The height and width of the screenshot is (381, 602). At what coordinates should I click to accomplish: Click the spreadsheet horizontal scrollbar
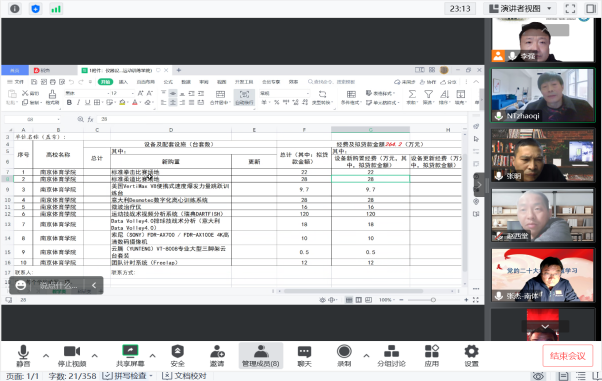pyautogui.click(x=353, y=291)
